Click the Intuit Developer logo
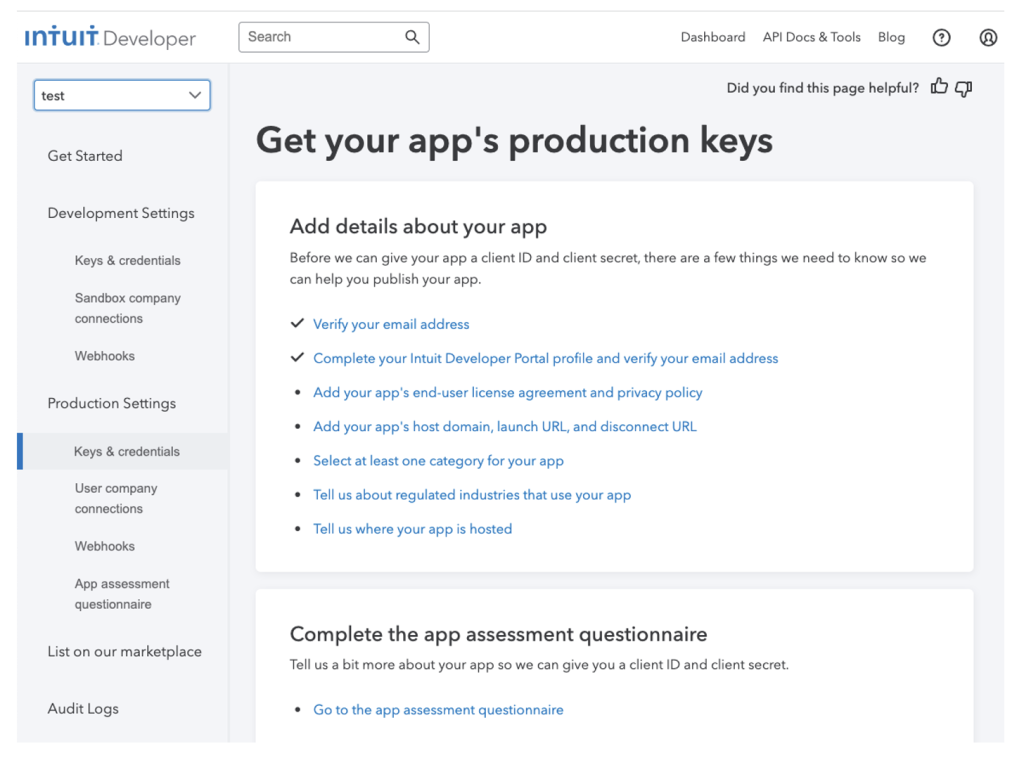The height and width of the screenshot is (758, 1024). click(x=110, y=37)
